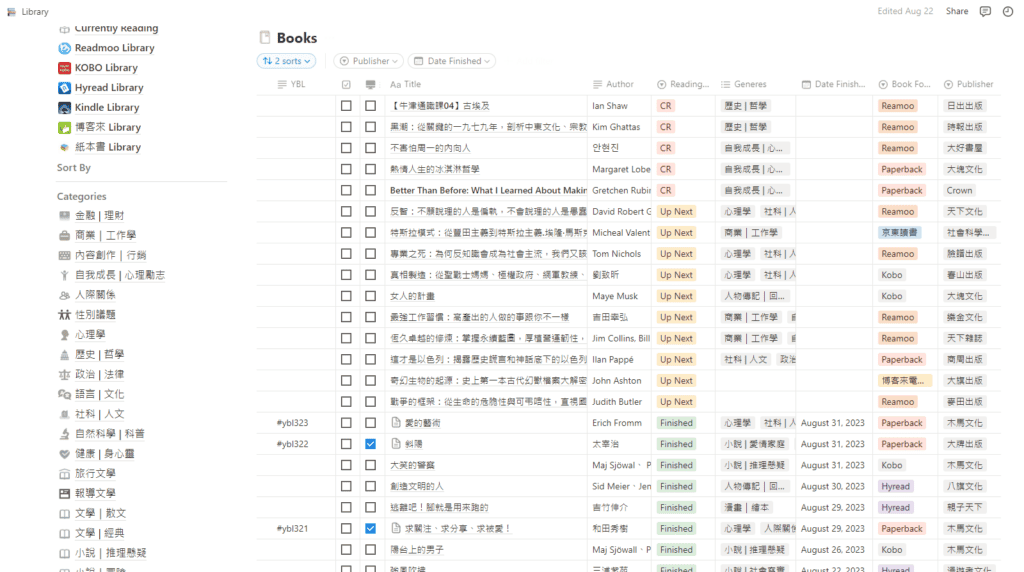This screenshot has height=572, width=1024.
Task: Open the 自我成長｜心理勵志 category link
Action: click(120, 275)
